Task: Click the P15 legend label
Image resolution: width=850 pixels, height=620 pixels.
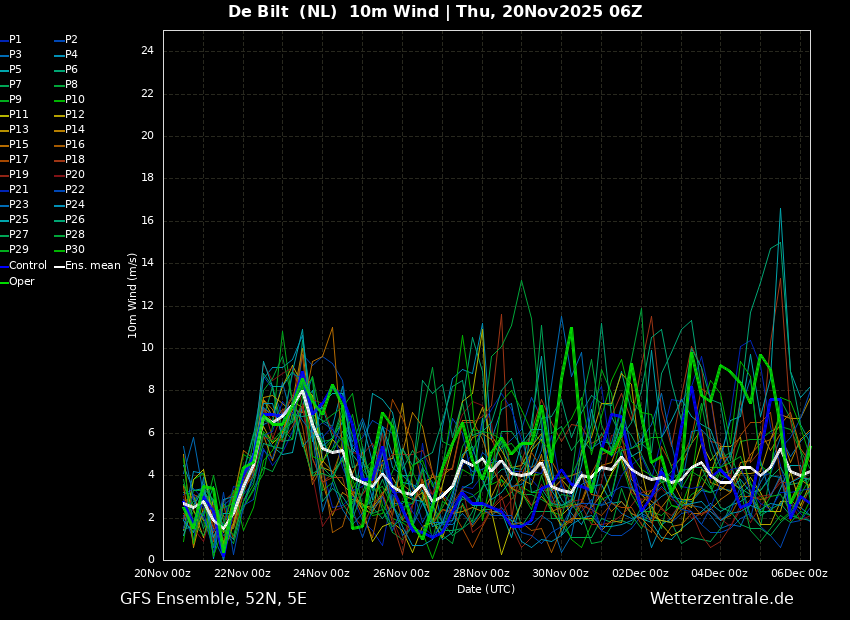Action: click(x=14, y=145)
